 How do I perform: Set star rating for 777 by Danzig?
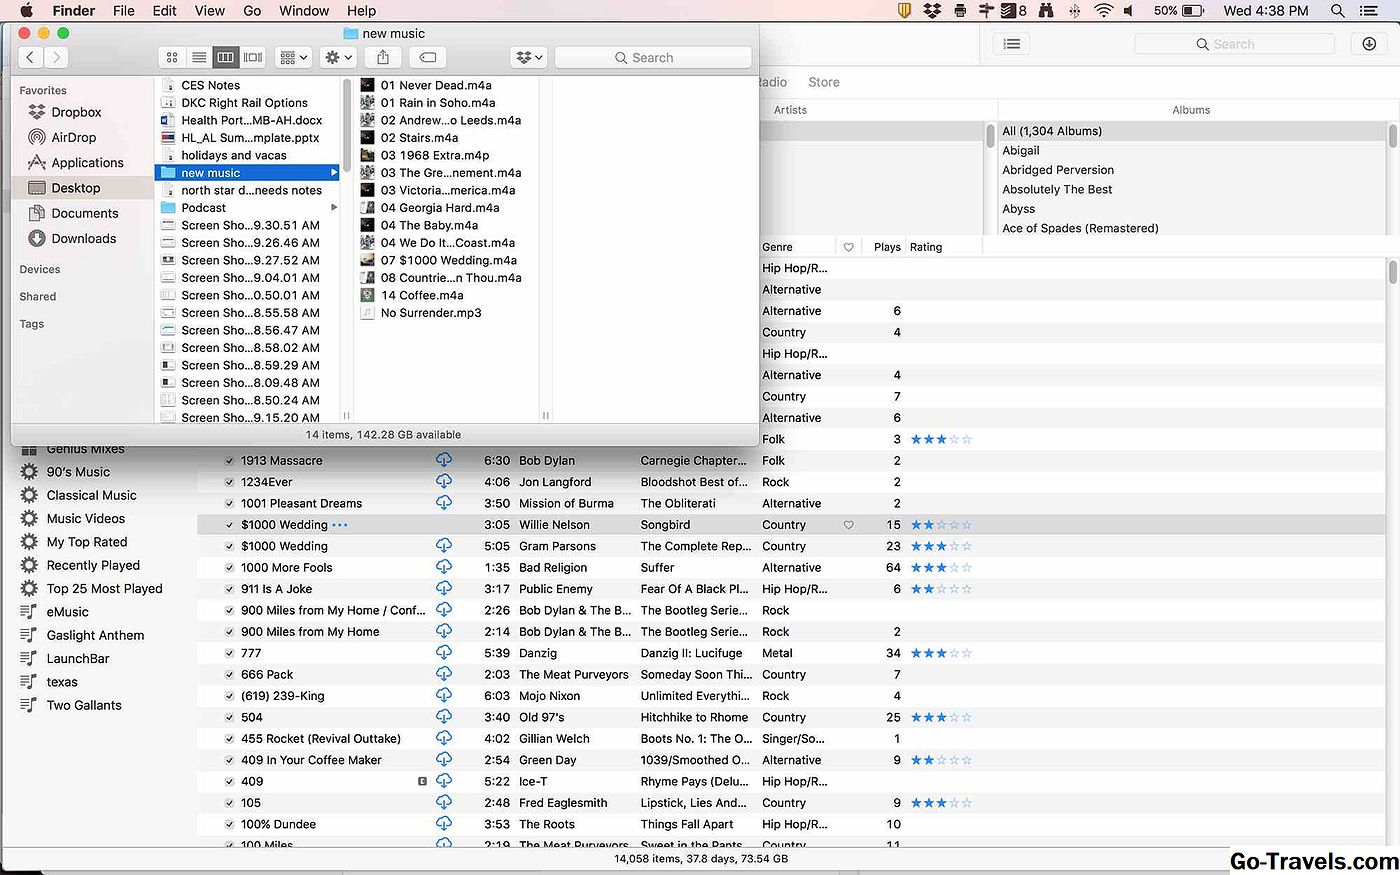941,653
